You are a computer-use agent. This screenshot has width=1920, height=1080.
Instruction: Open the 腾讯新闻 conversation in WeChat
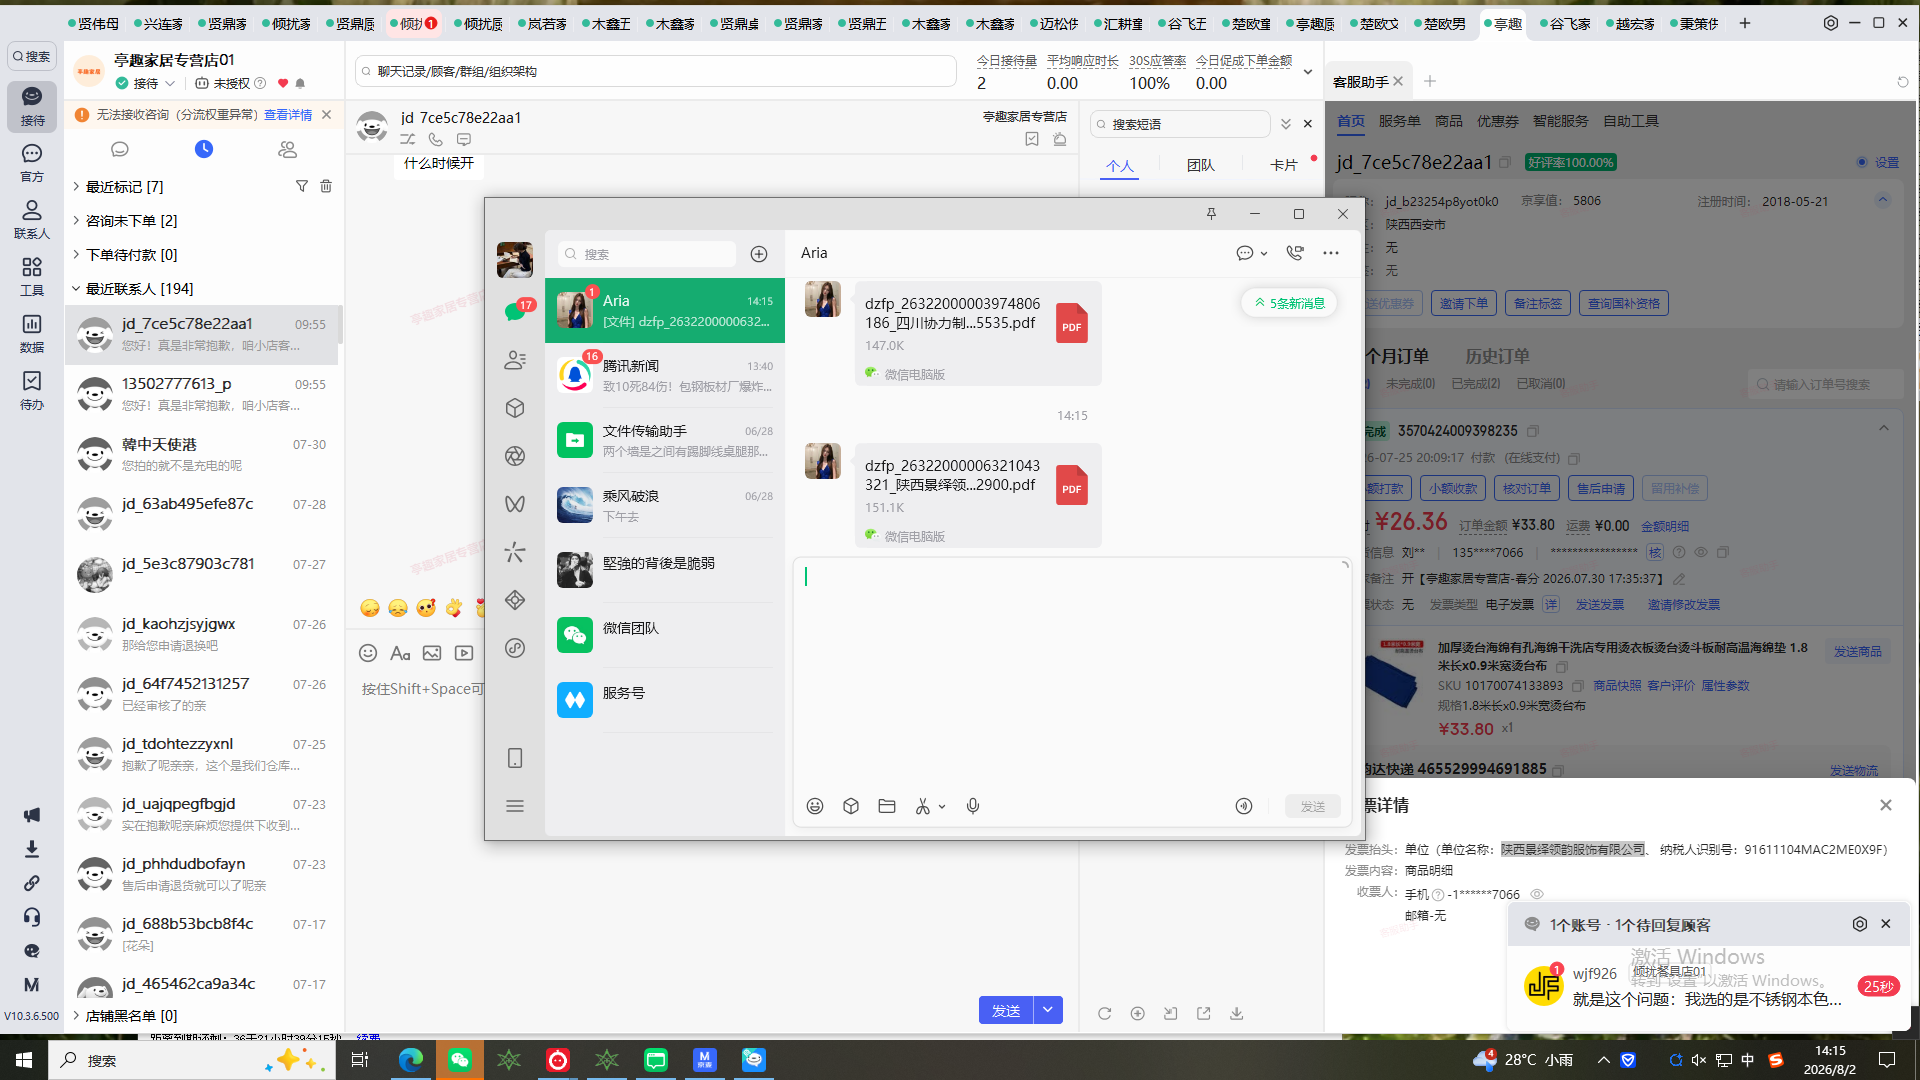pyautogui.click(x=665, y=376)
